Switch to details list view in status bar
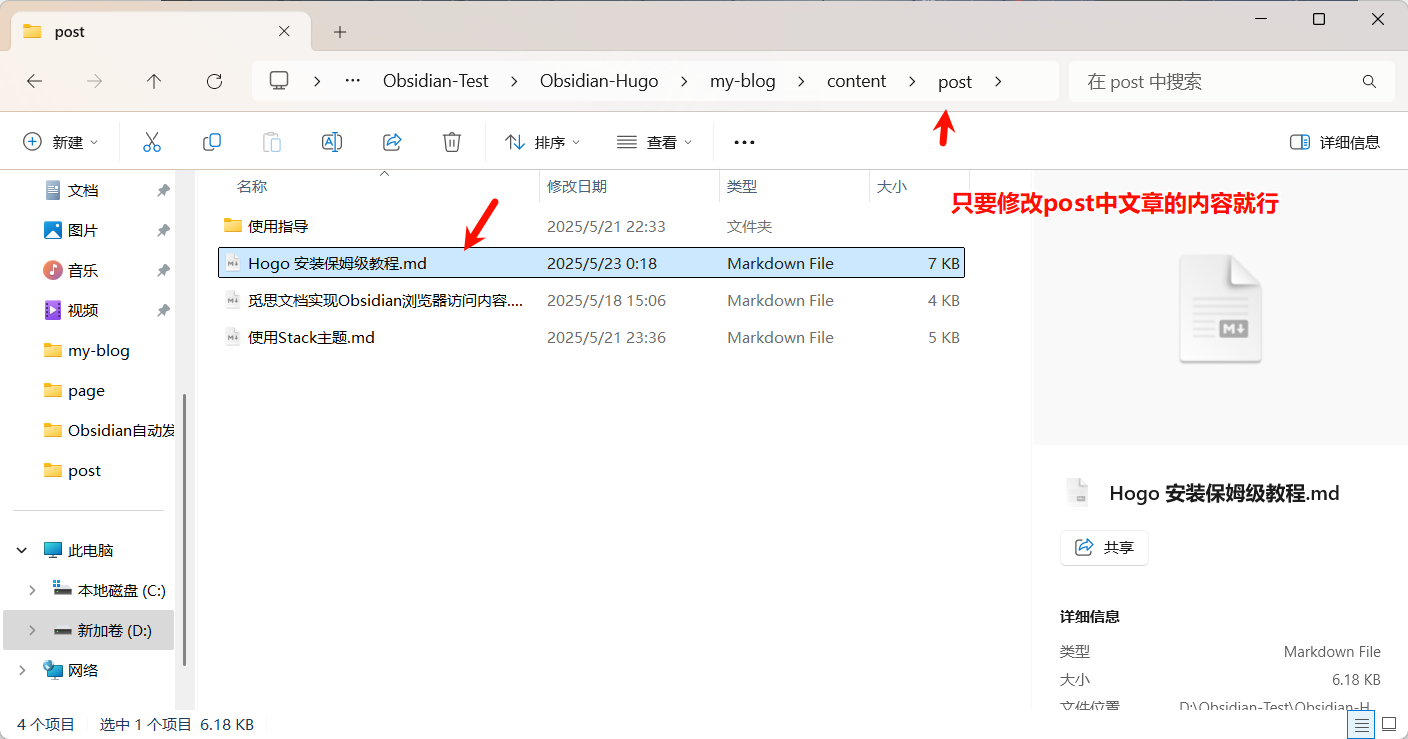Image resolution: width=1408 pixels, height=739 pixels. click(x=1361, y=724)
